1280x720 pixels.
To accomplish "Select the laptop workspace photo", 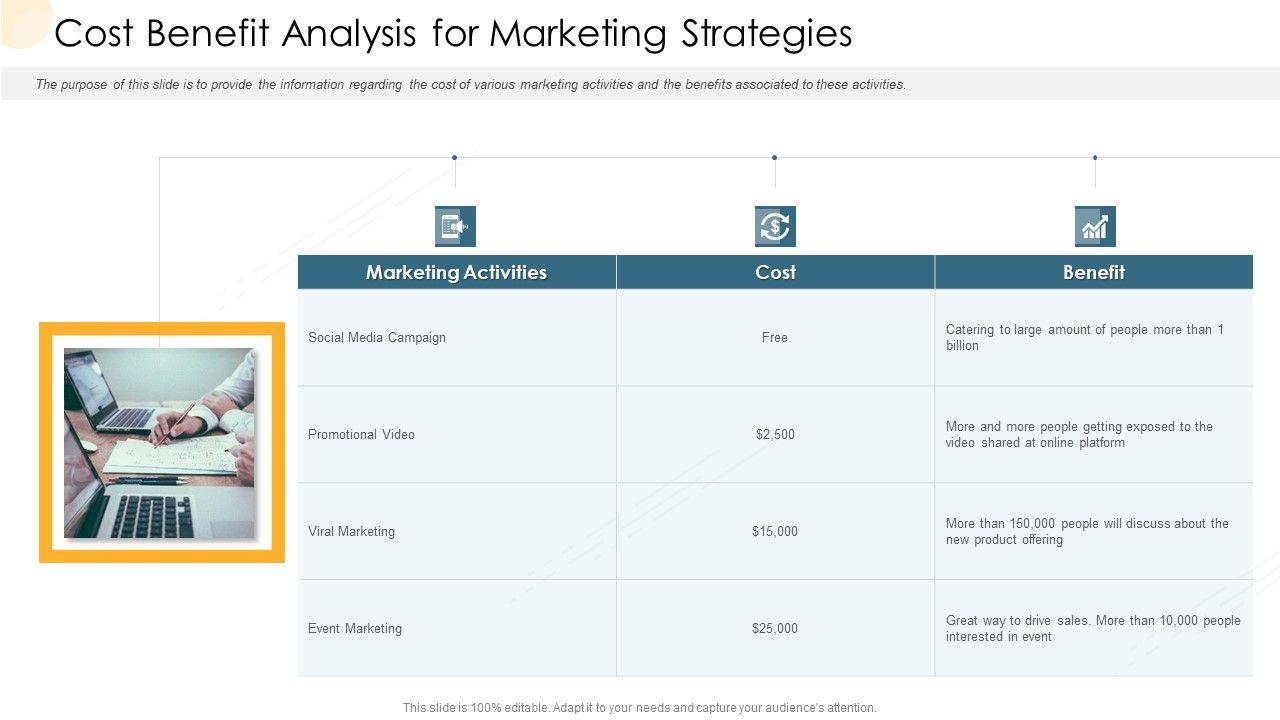I will pyautogui.click(x=159, y=443).
